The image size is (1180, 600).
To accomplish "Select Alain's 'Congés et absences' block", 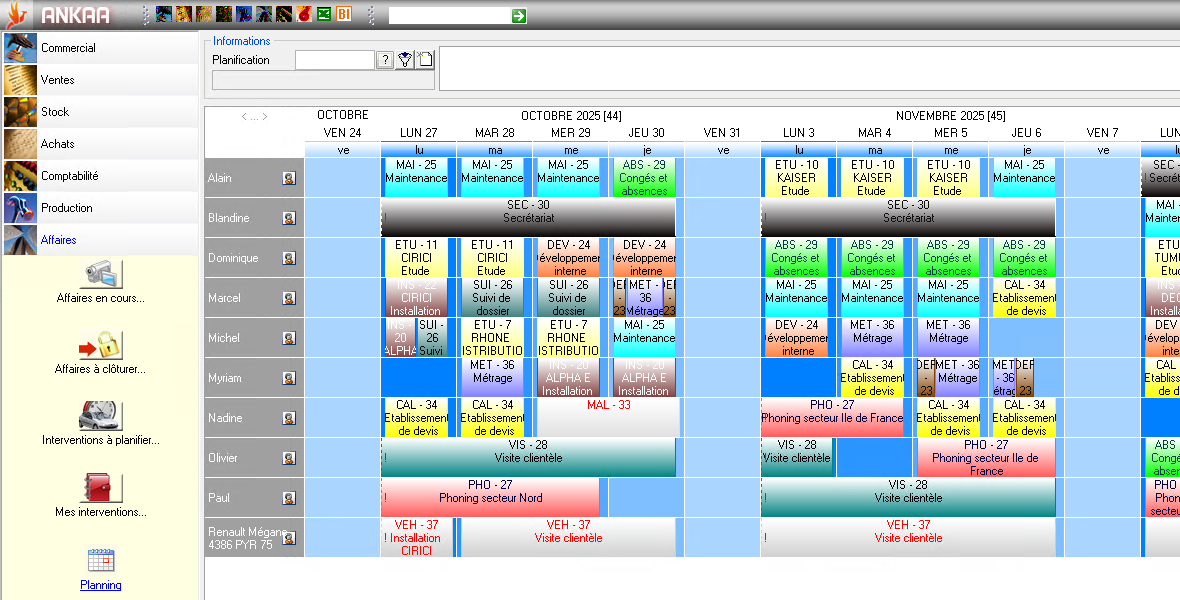I will click(643, 178).
